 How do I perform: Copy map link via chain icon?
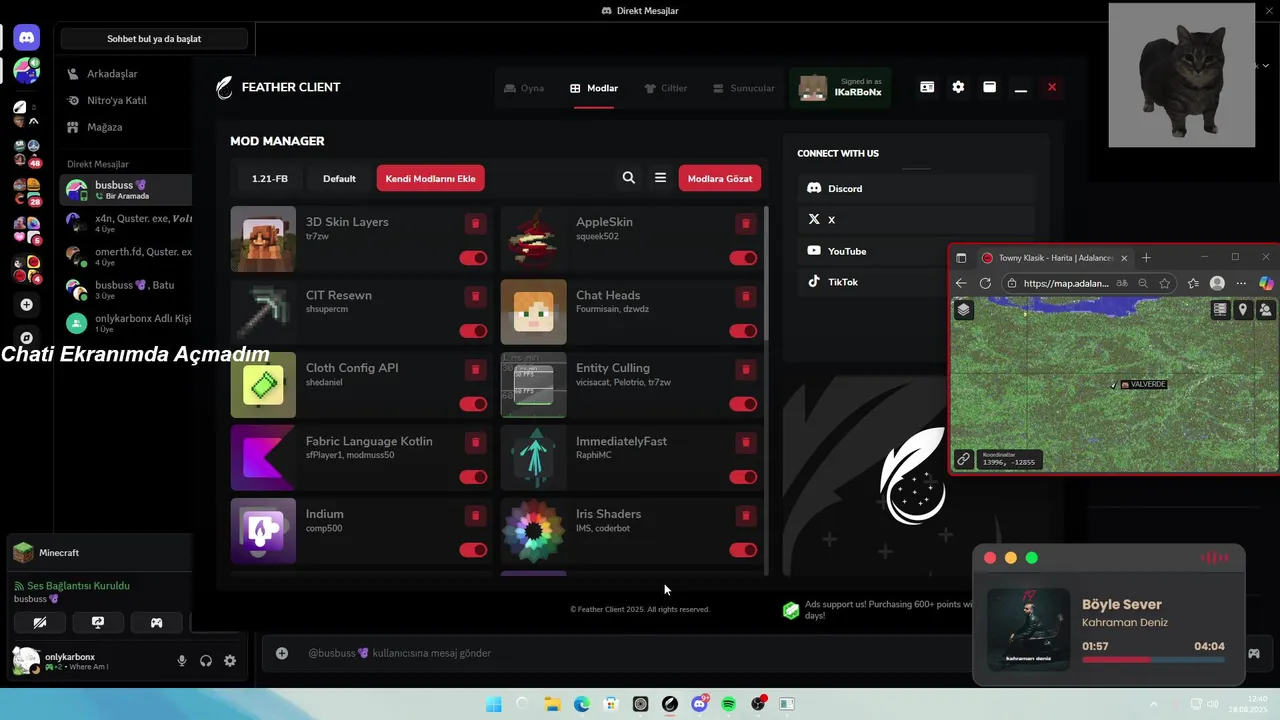coord(963,459)
